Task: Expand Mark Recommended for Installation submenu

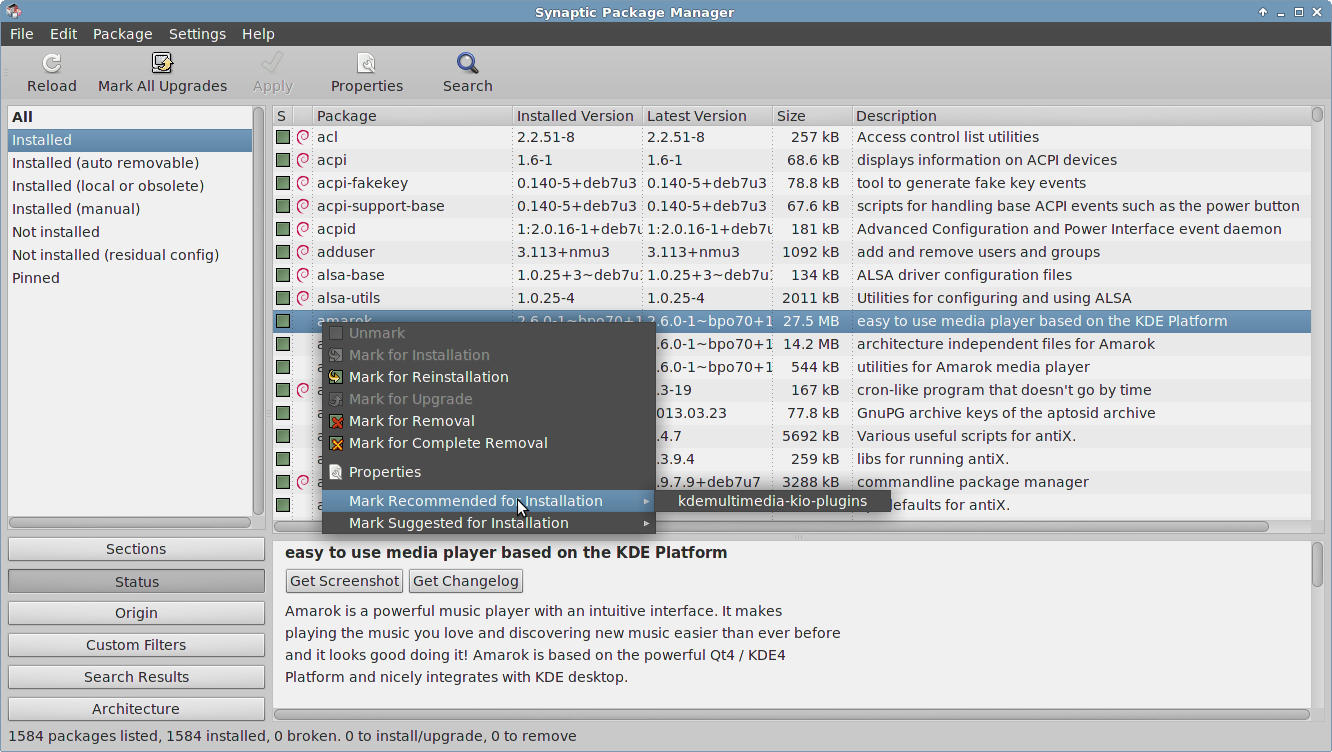Action: (488, 501)
